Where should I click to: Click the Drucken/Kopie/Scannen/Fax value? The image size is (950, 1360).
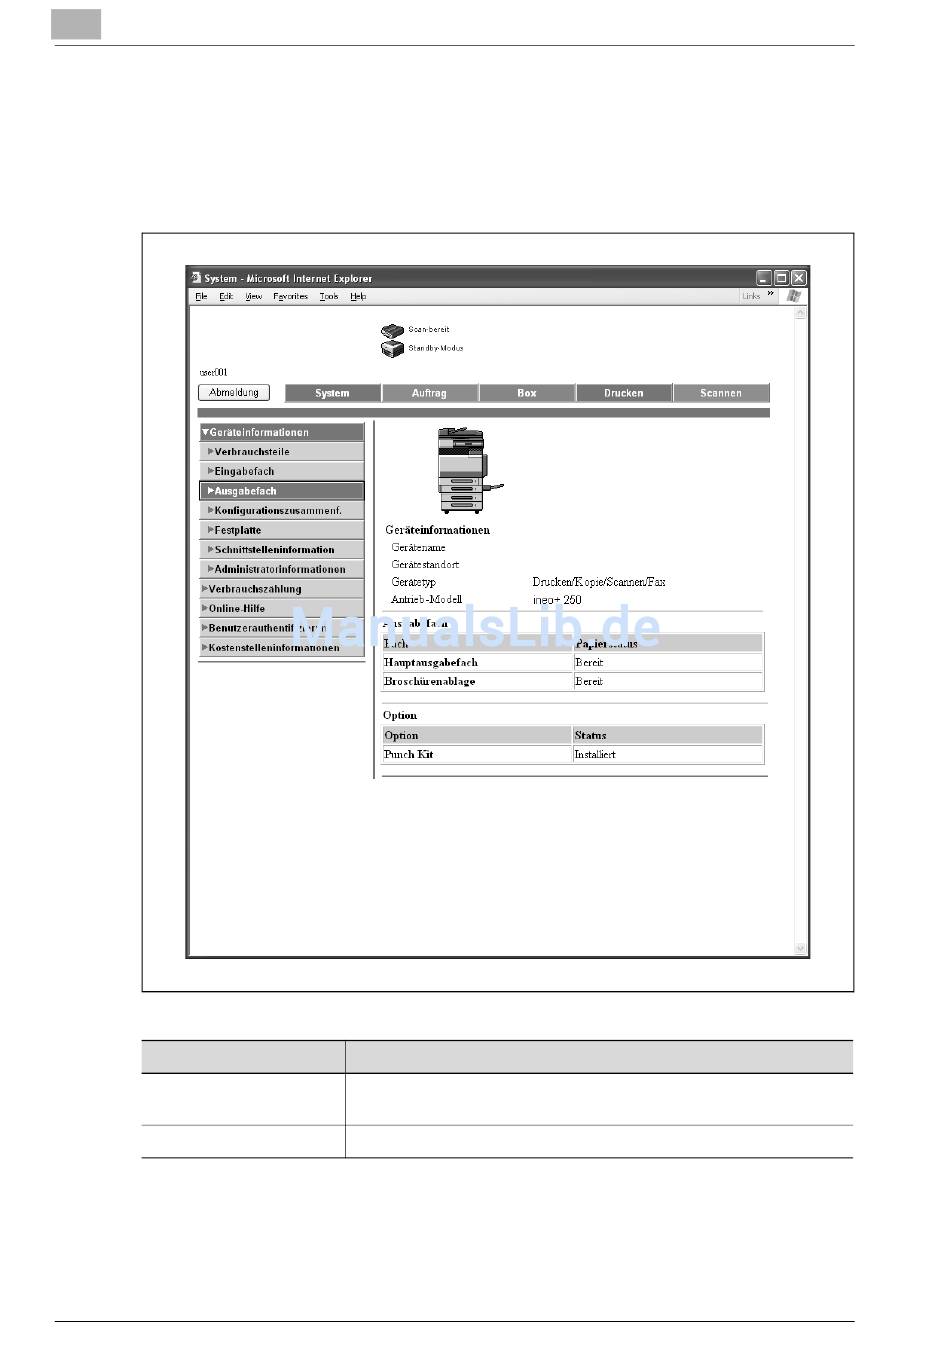tap(599, 582)
